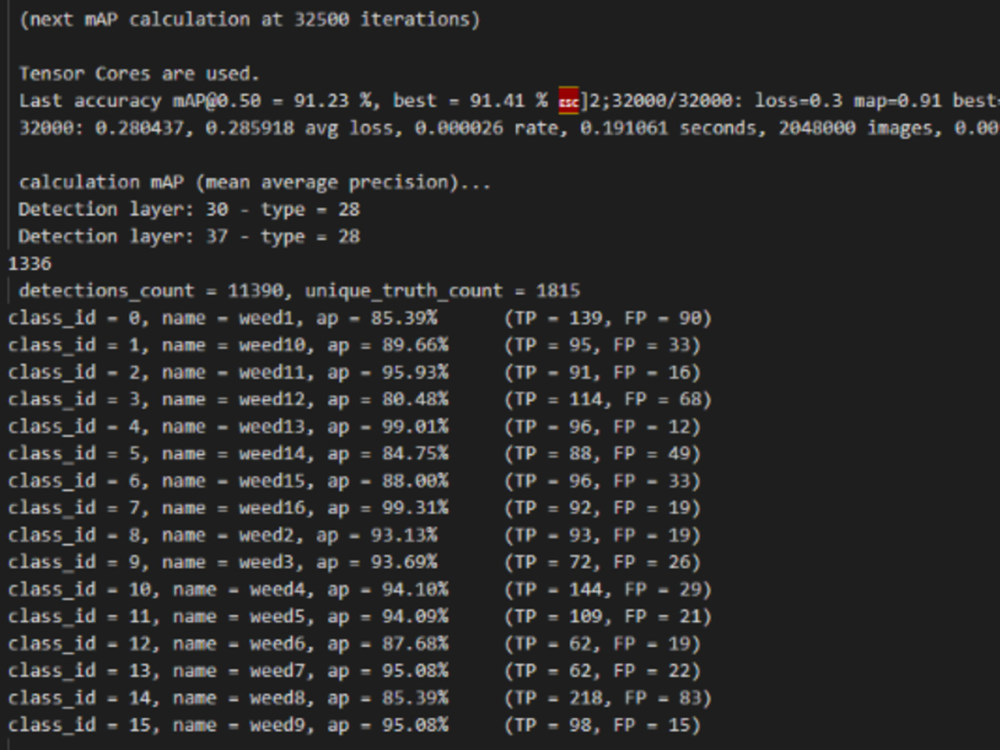Click the weed6 ap = 87.68% row

point(354,643)
